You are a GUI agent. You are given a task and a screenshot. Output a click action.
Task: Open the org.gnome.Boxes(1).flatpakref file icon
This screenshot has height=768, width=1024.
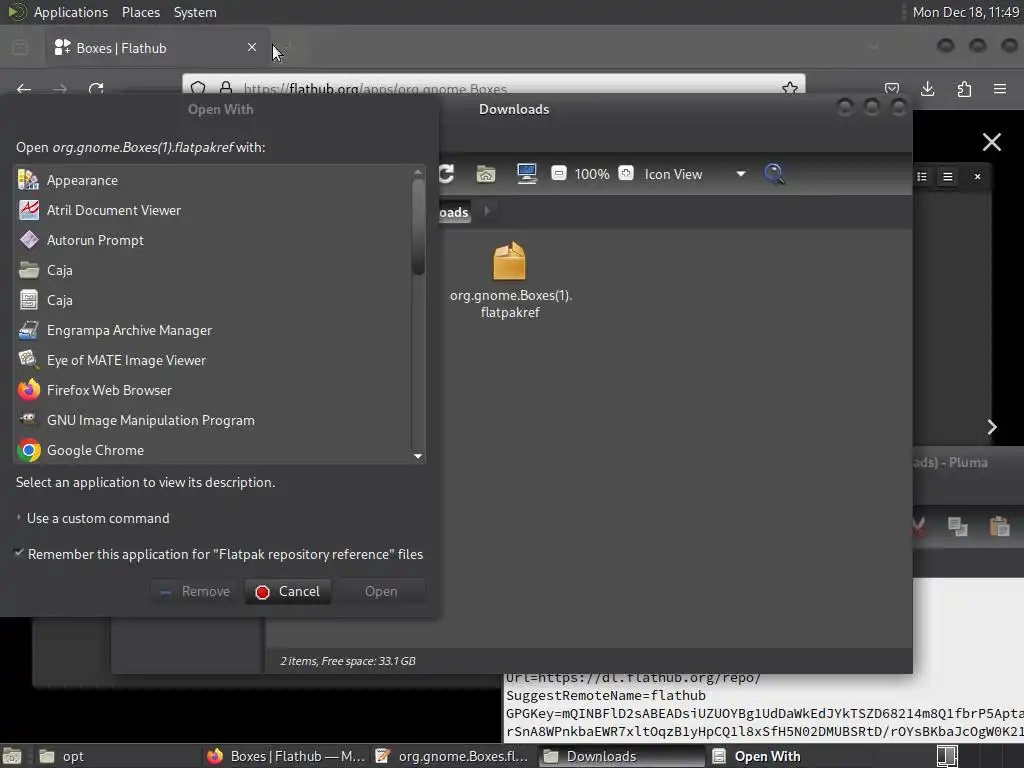coord(509,261)
